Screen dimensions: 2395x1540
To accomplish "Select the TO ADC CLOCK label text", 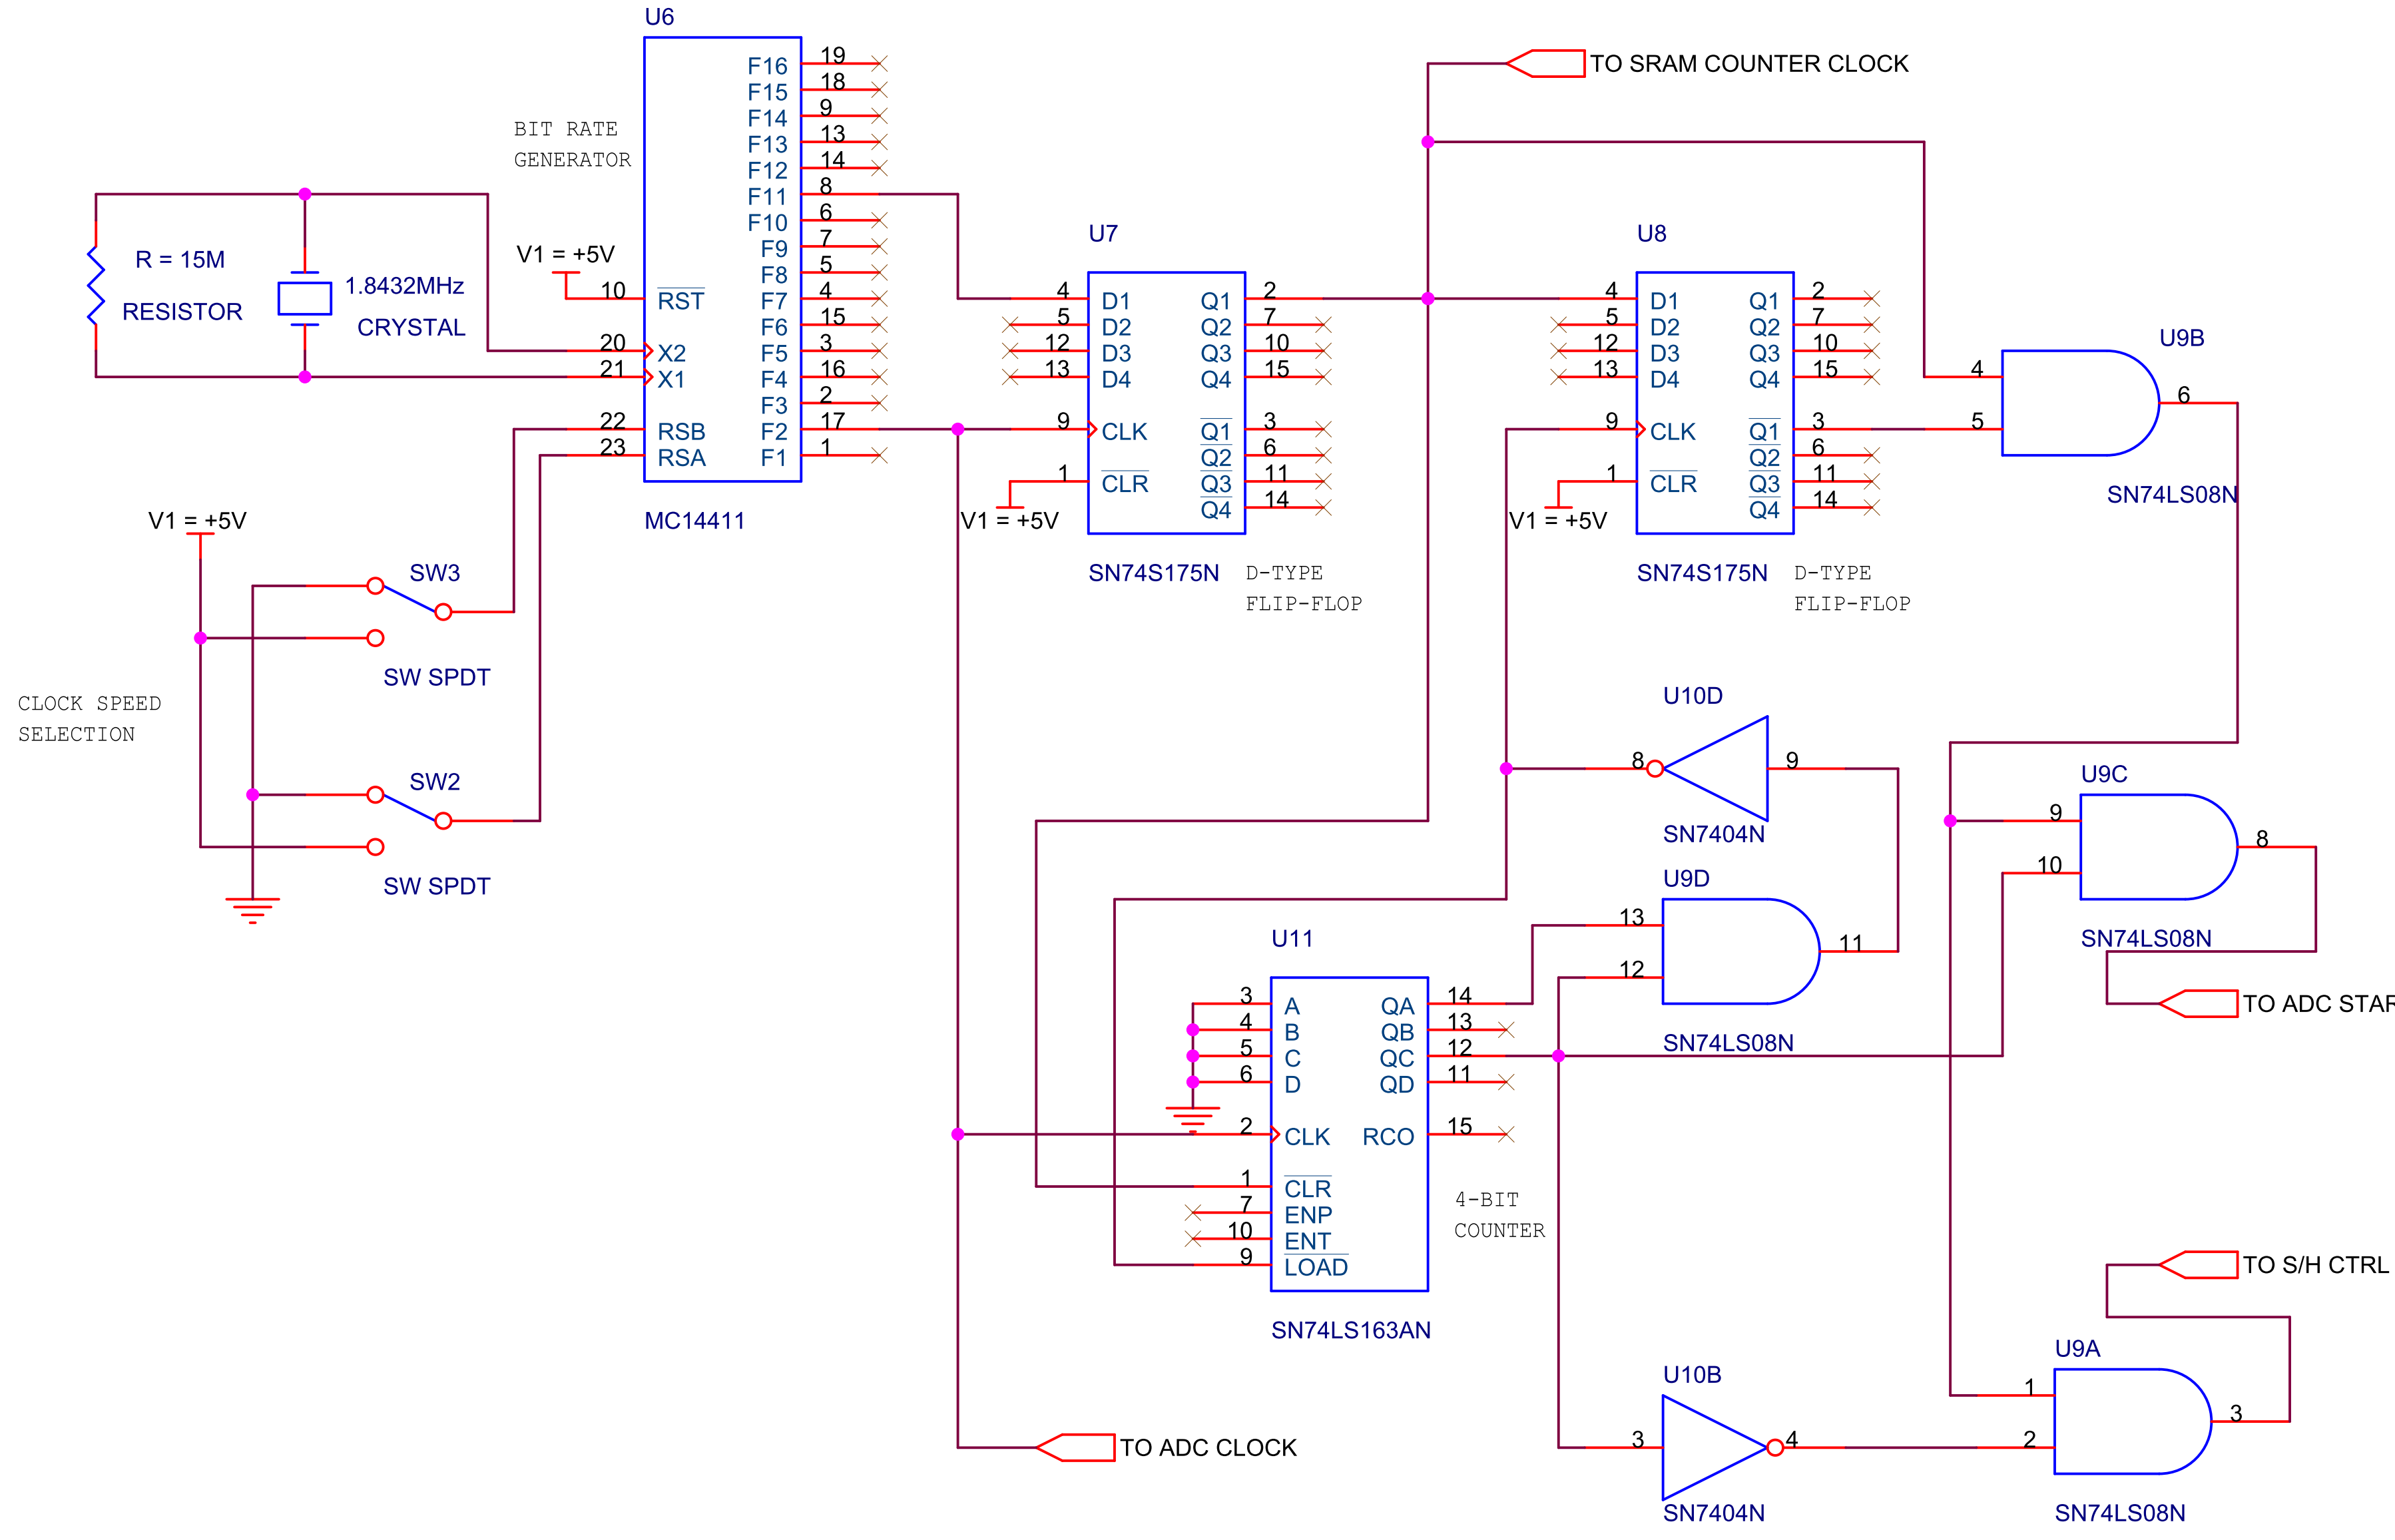I will [1208, 1447].
